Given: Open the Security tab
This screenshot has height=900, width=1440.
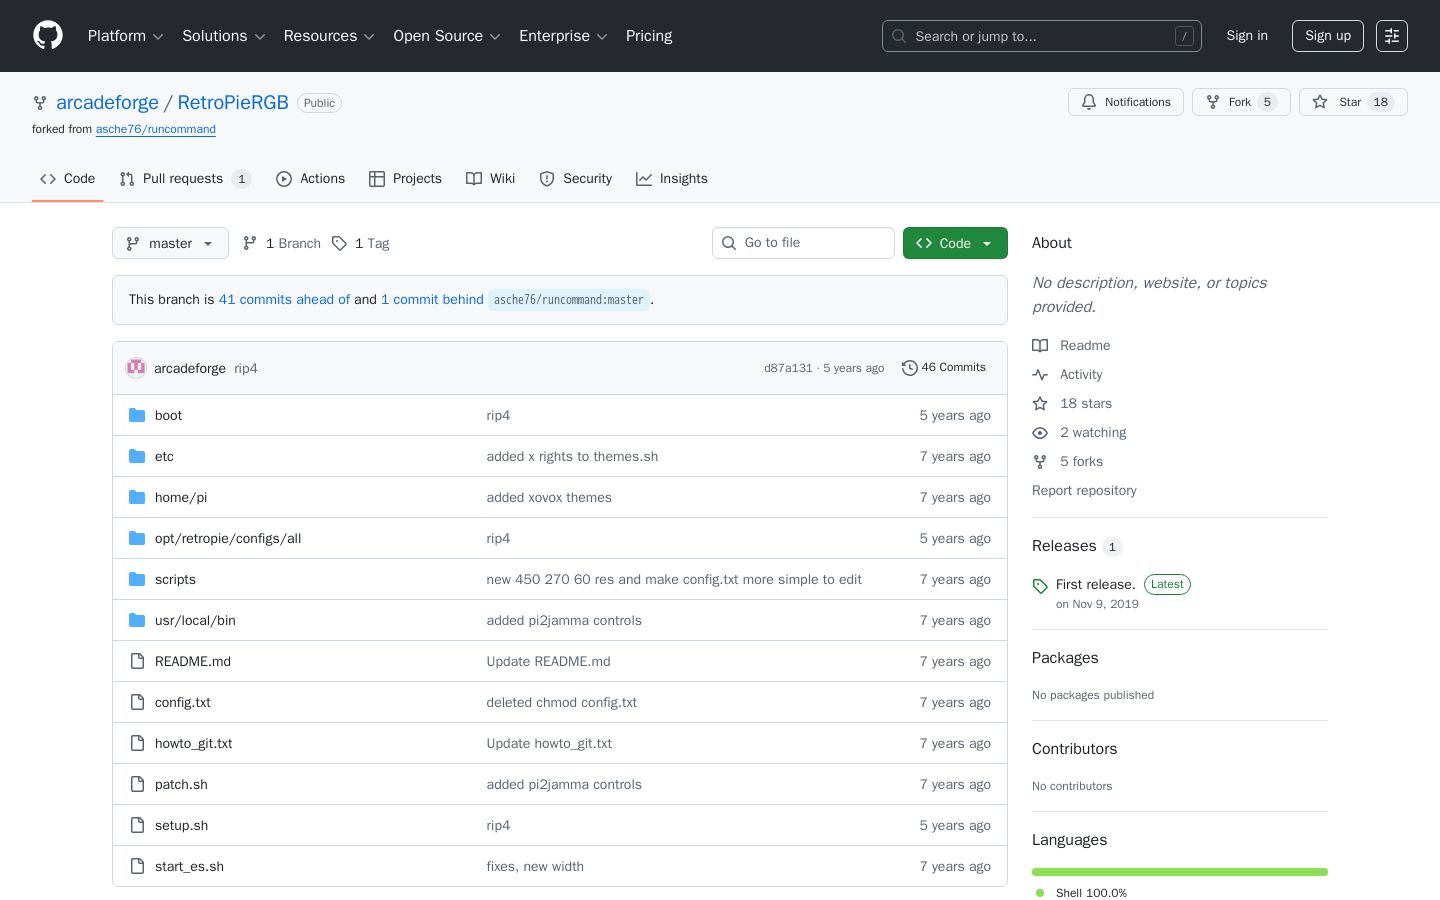Looking at the screenshot, I should [x=576, y=179].
